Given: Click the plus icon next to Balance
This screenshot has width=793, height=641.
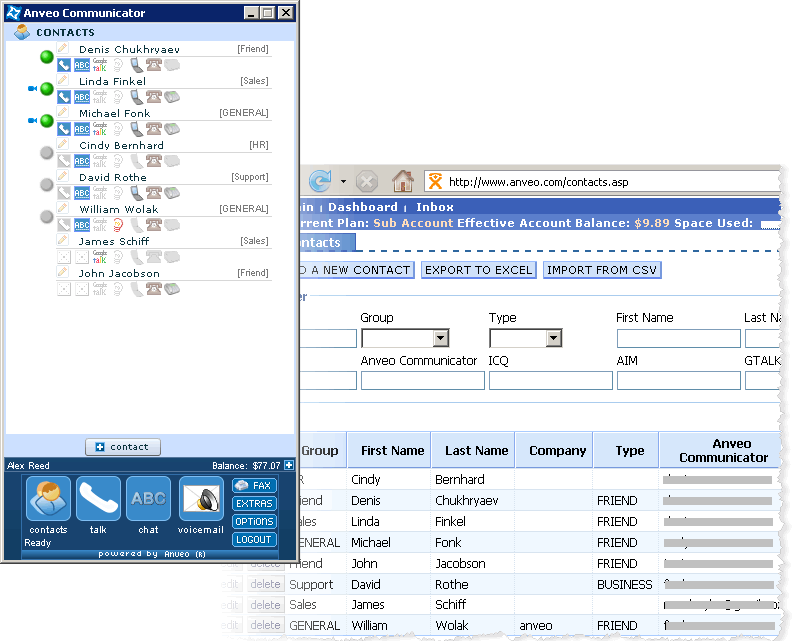Looking at the screenshot, I should pyautogui.click(x=289, y=465).
